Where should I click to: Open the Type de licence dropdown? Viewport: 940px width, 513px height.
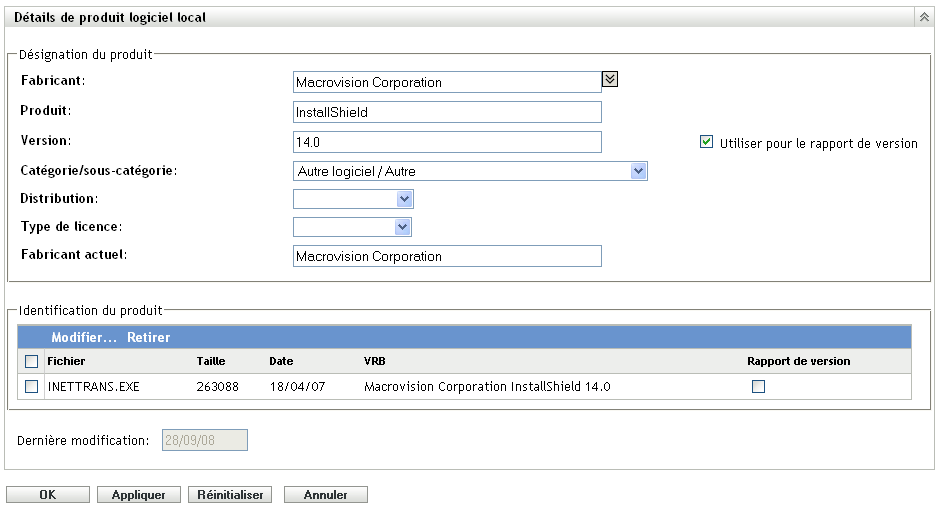(x=403, y=227)
